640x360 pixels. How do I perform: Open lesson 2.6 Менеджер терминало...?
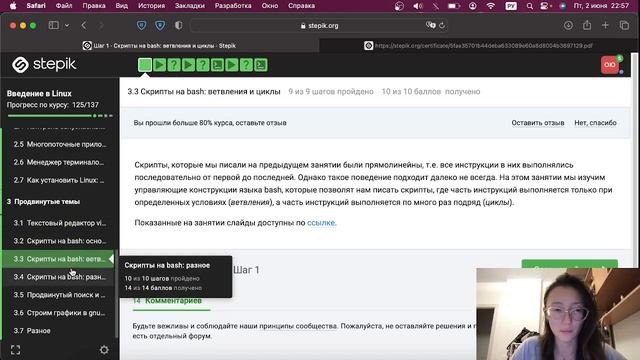[60, 162]
